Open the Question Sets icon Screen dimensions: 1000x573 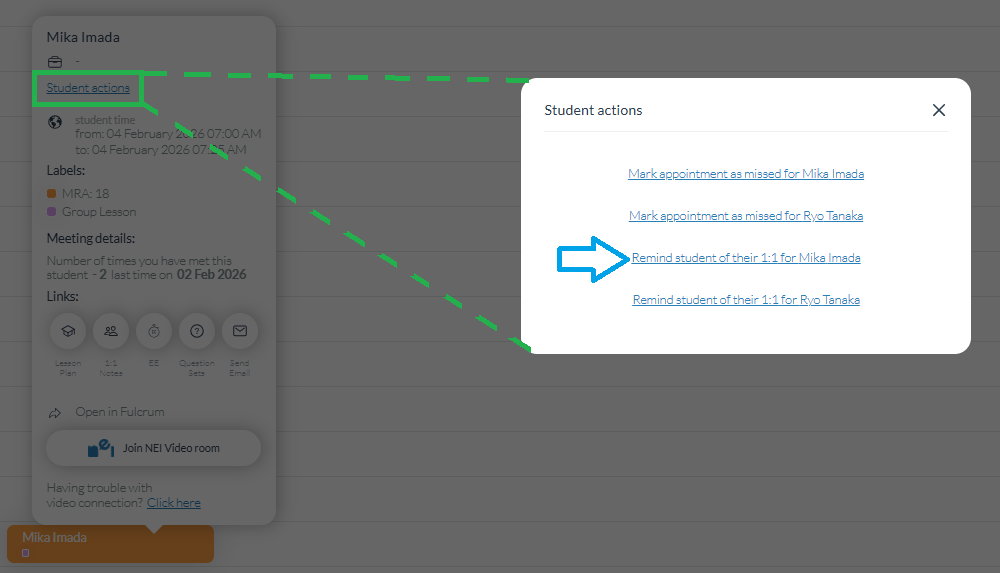[x=197, y=331]
